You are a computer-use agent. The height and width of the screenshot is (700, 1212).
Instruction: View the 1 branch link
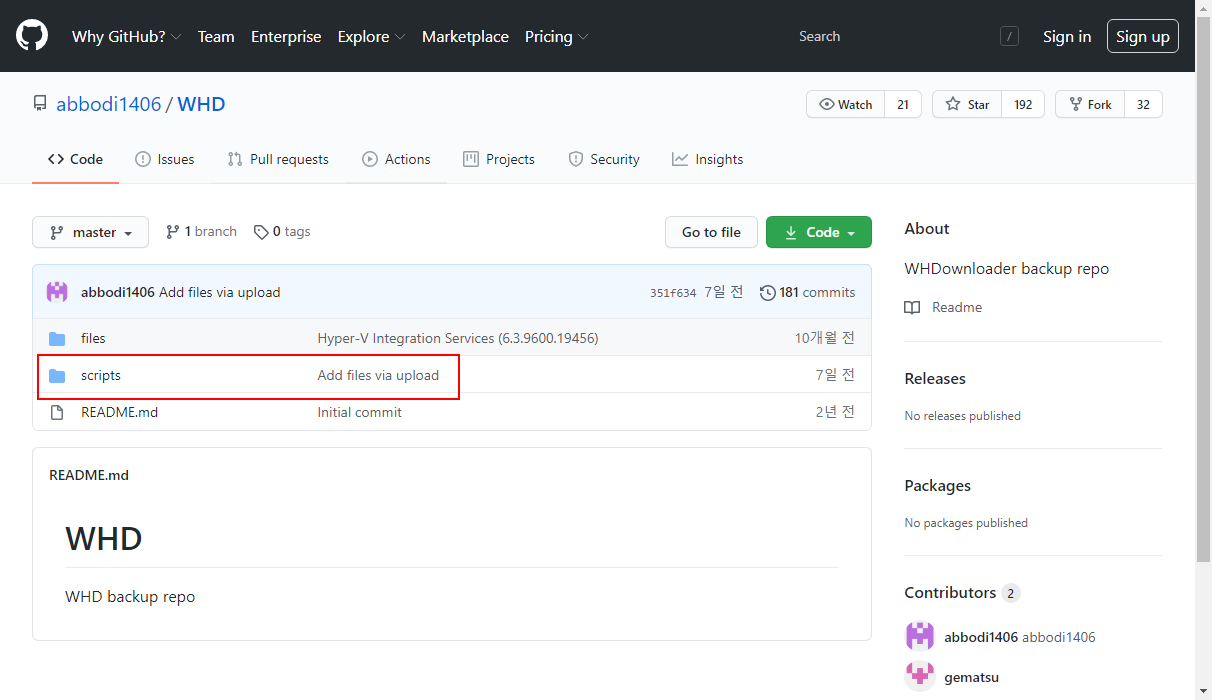click(201, 231)
